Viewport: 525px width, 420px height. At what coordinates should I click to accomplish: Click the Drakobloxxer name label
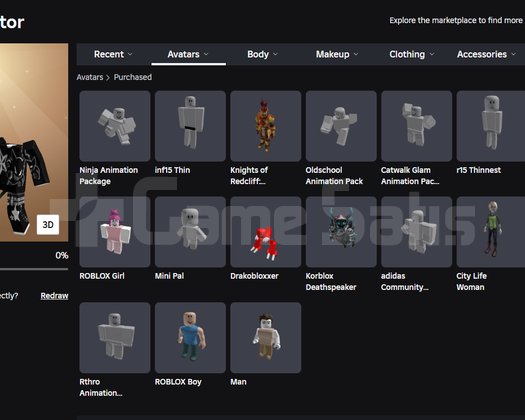254,276
